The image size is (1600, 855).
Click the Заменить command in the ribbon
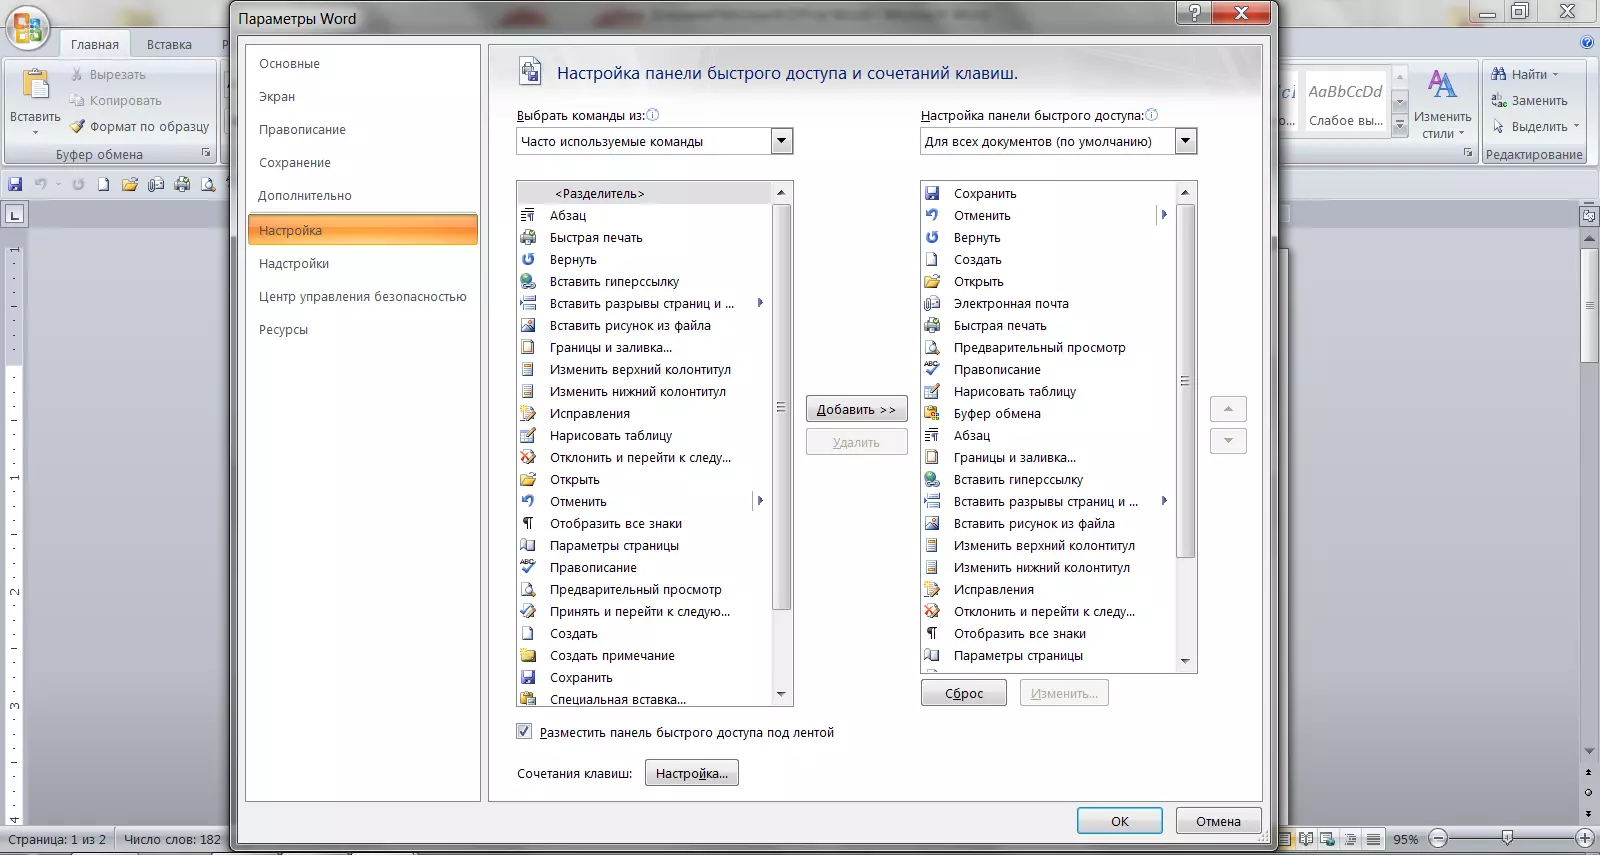coord(1529,101)
